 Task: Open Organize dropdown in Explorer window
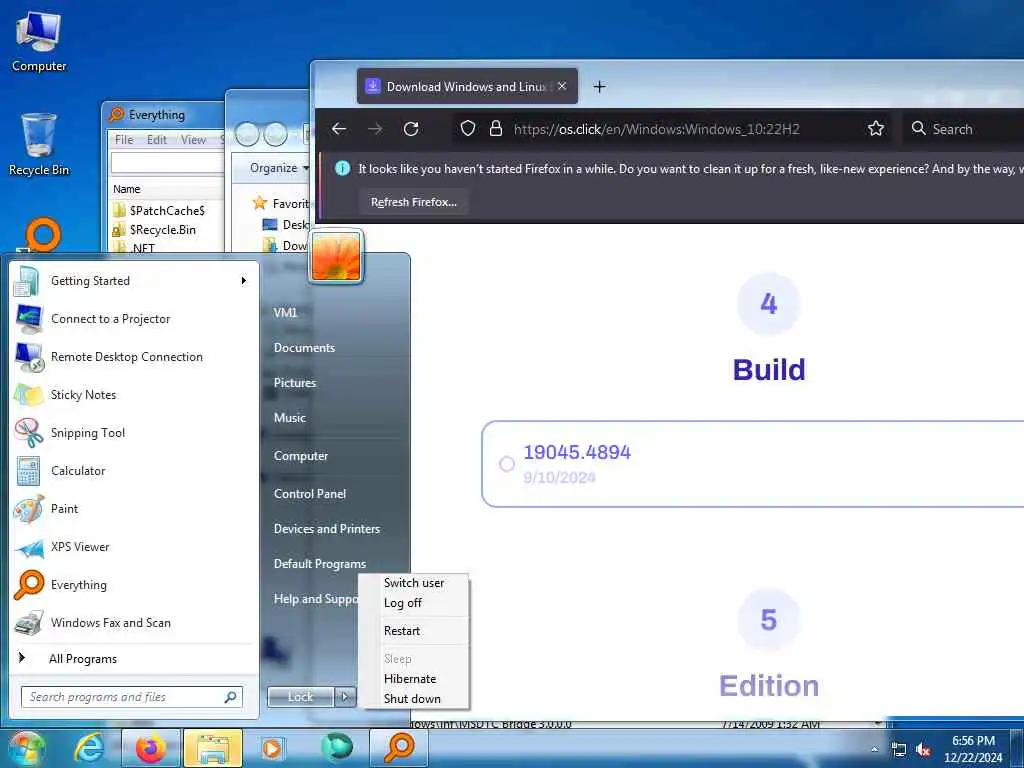coord(279,168)
